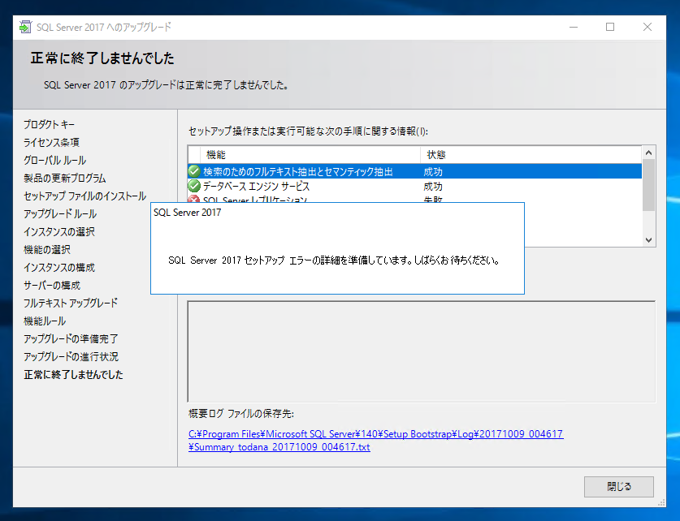680x521 pixels.
Task: Click the 状態 column header
Action: [531, 154]
